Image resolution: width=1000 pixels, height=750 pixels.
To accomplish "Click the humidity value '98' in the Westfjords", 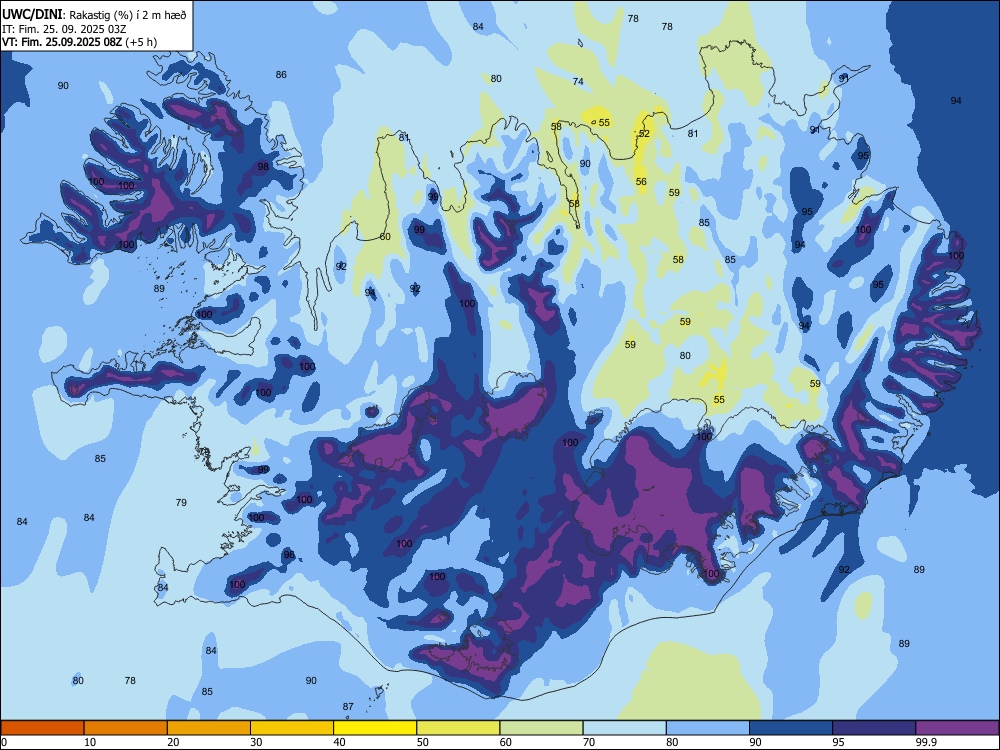I will point(263,166).
